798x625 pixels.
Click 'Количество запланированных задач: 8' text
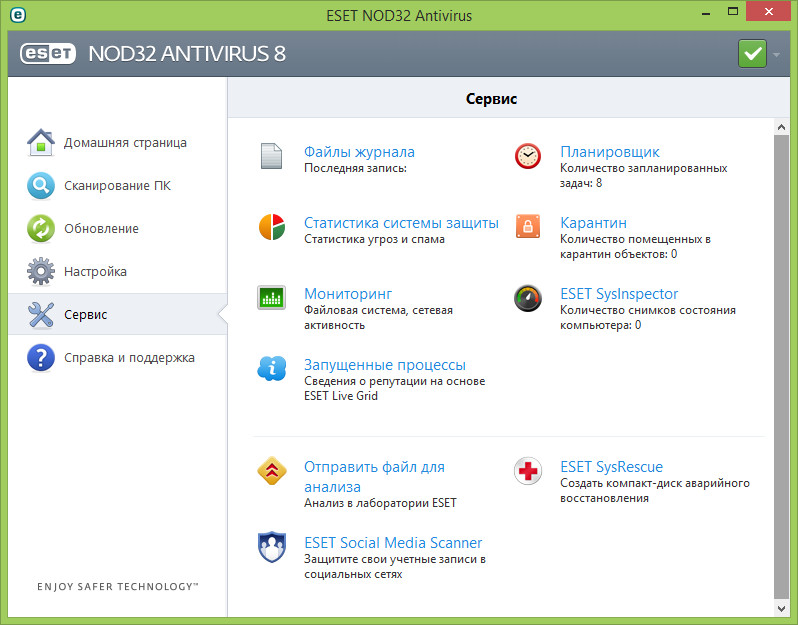643,176
